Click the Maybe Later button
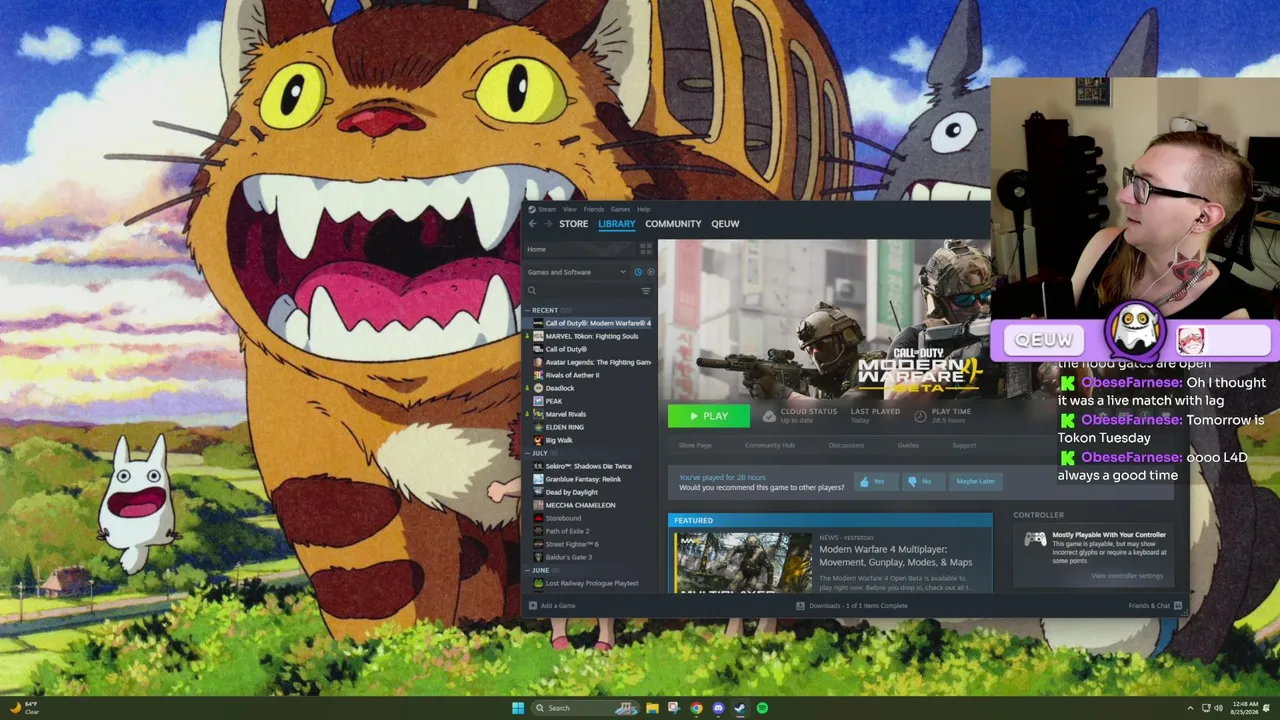The image size is (1280, 720). pos(976,481)
